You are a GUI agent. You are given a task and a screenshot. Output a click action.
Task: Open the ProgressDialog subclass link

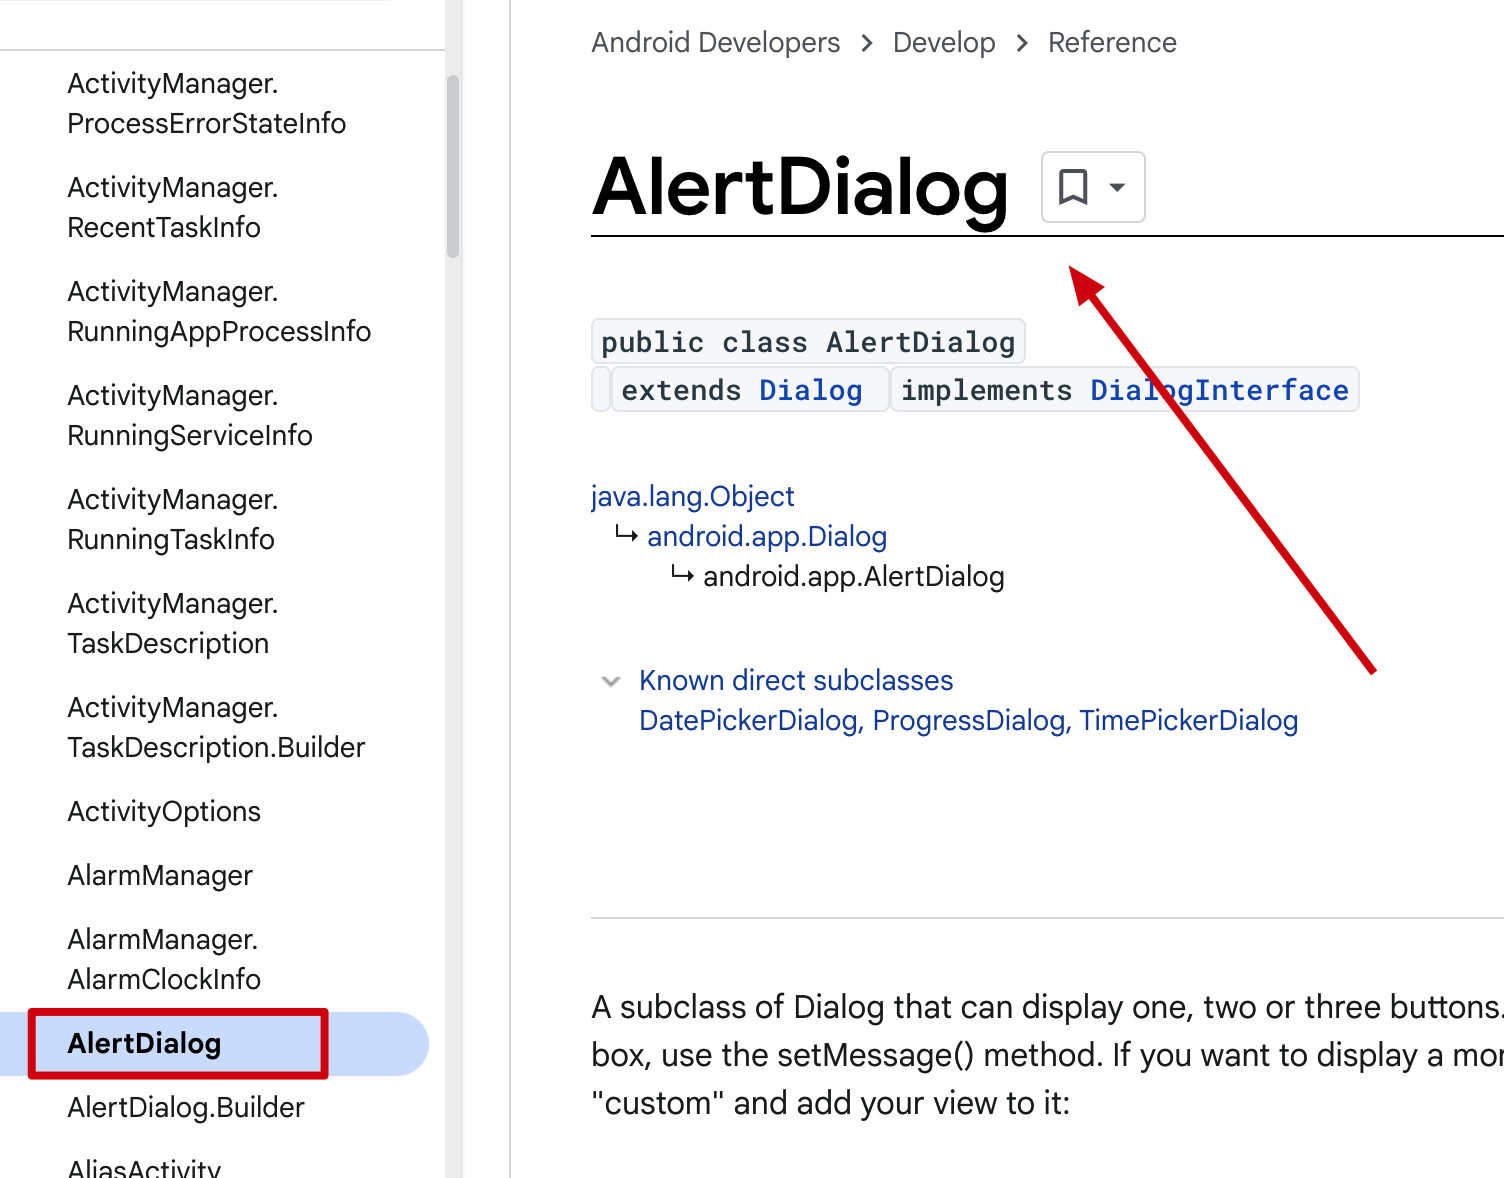968,720
